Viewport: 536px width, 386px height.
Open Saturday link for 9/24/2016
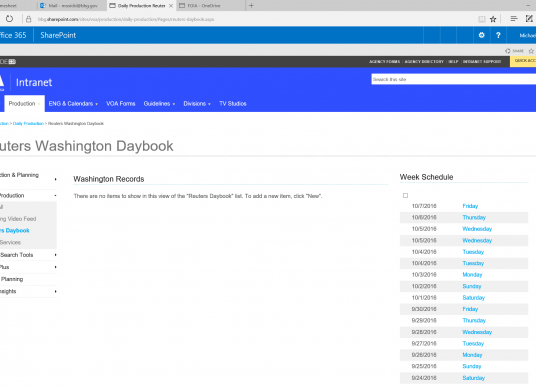[473, 378]
